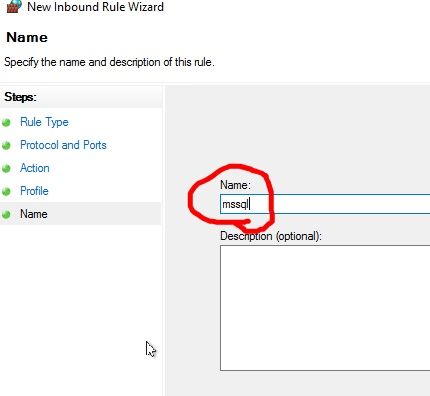This screenshot has width=430, height=396.
Task: Click the firewall wizard icon in title
Action: (14, 6)
